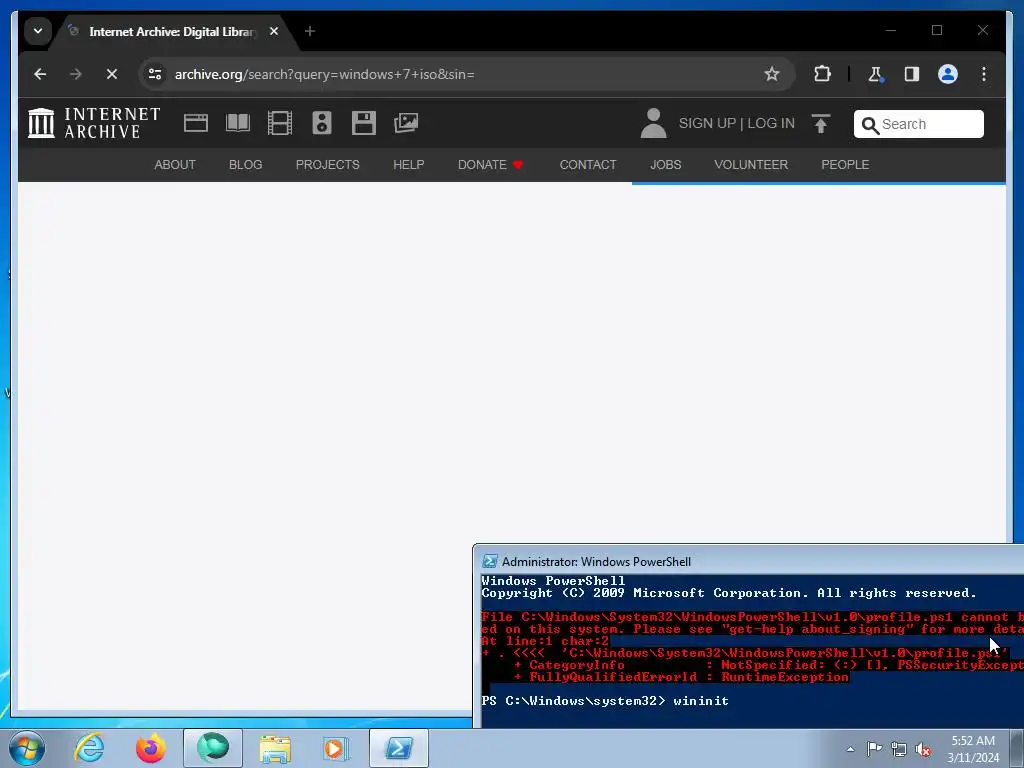Open the Chrome extensions menu

point(822,74)
